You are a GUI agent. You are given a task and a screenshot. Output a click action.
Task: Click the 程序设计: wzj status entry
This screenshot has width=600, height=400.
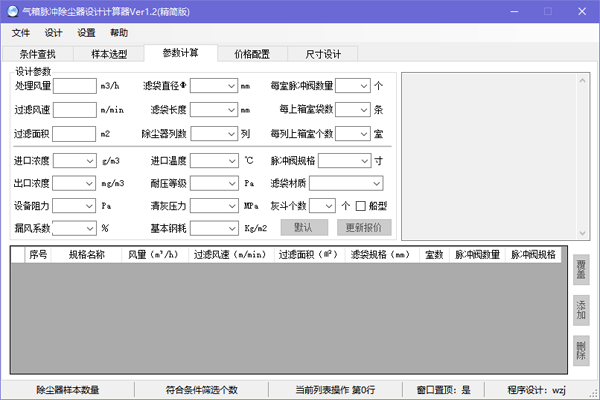[x=536, y=390]
